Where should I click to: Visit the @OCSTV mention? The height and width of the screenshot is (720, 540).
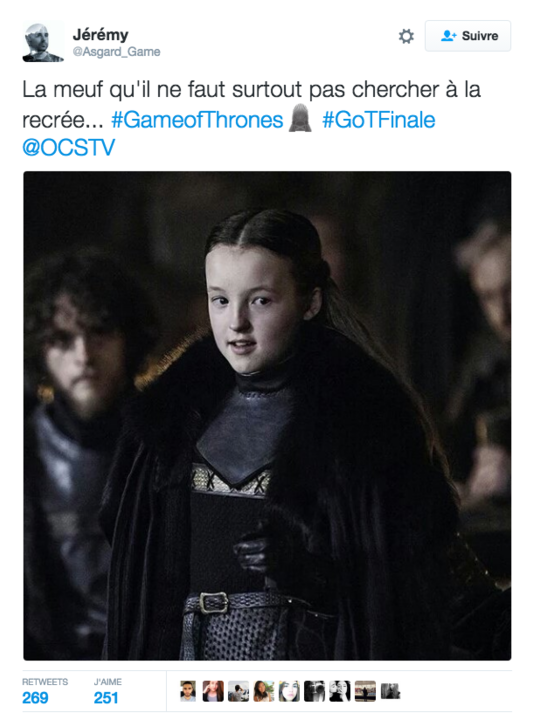68,148
